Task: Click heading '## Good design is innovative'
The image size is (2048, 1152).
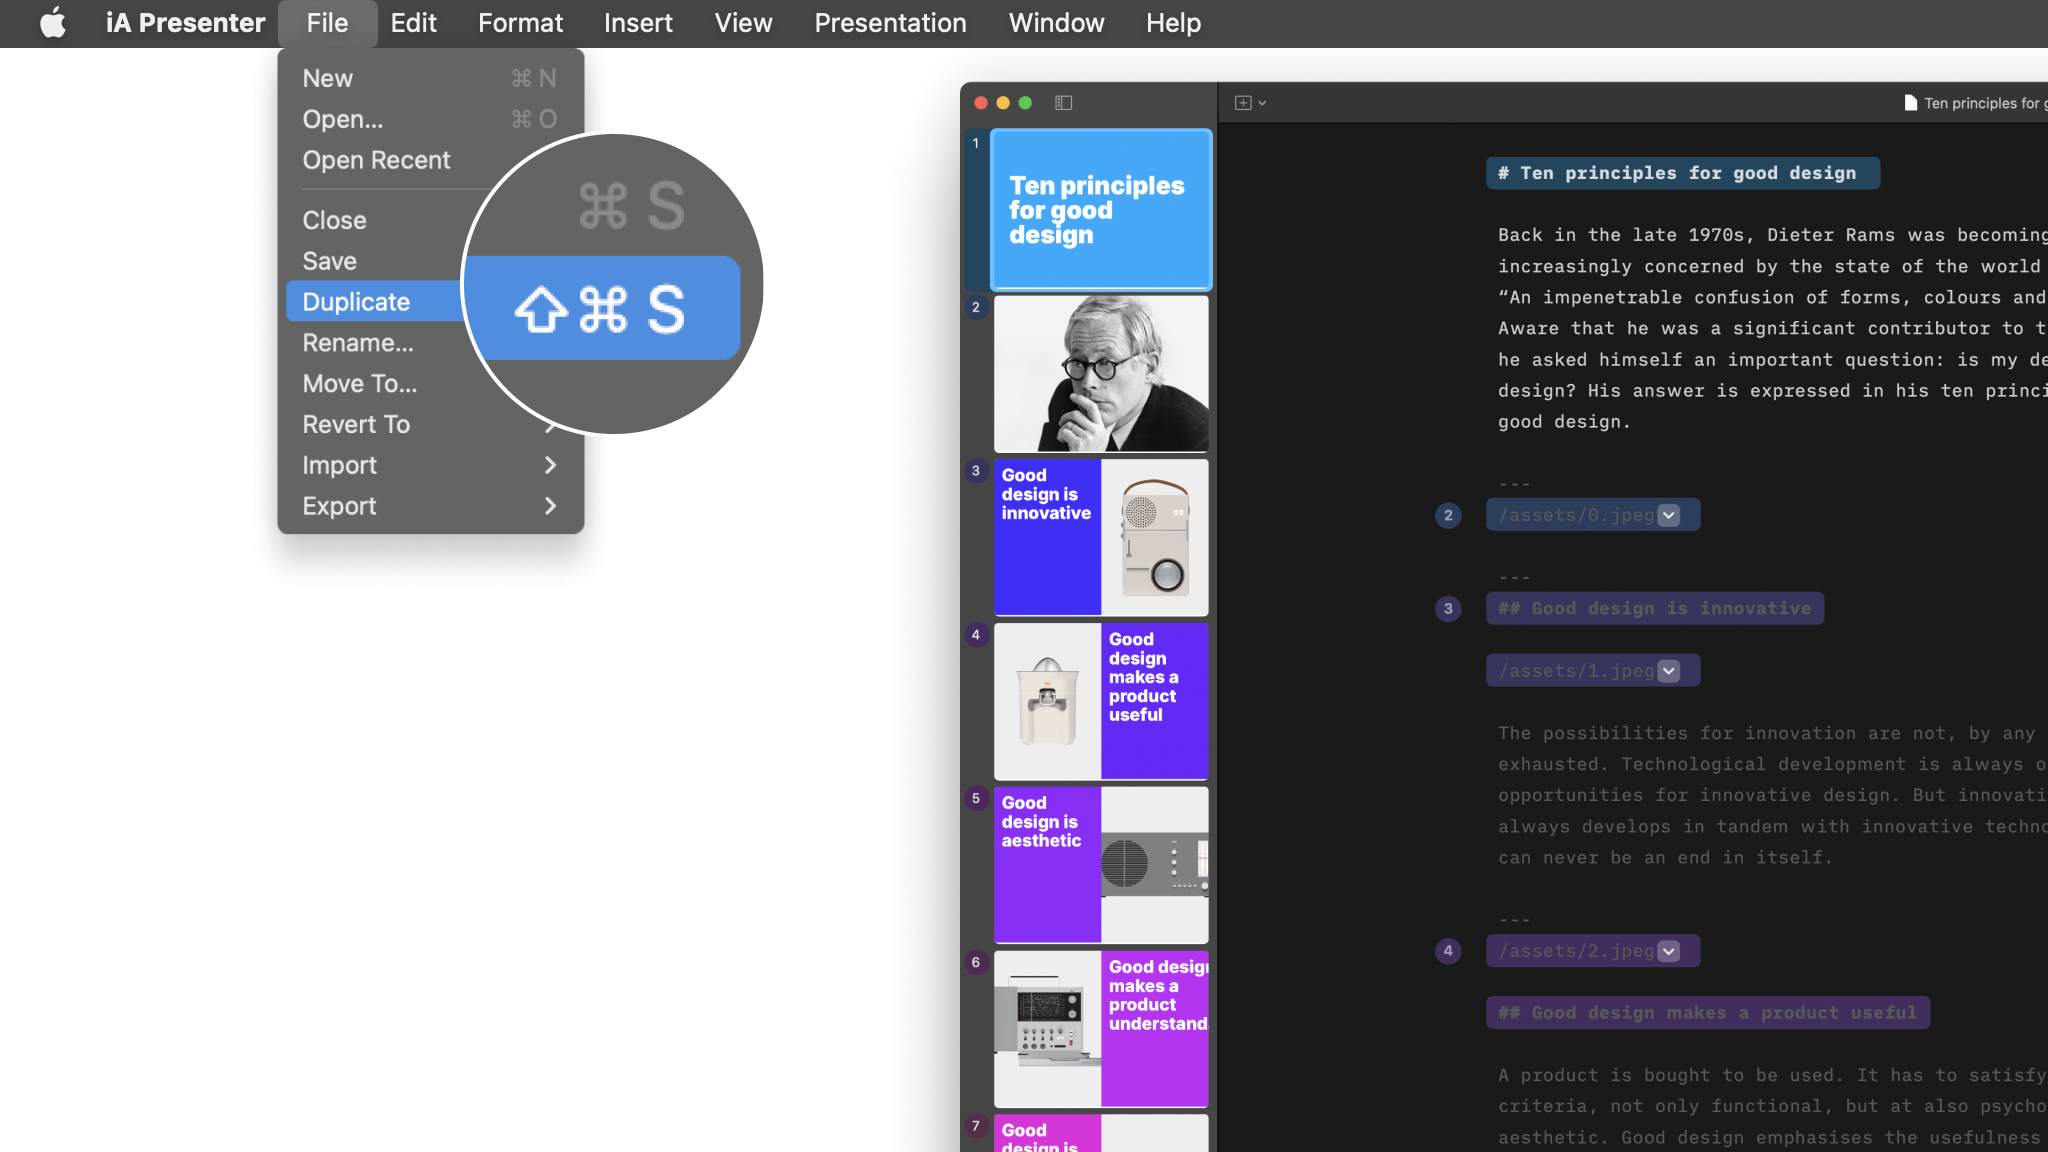Action: tap(1655, 609)
